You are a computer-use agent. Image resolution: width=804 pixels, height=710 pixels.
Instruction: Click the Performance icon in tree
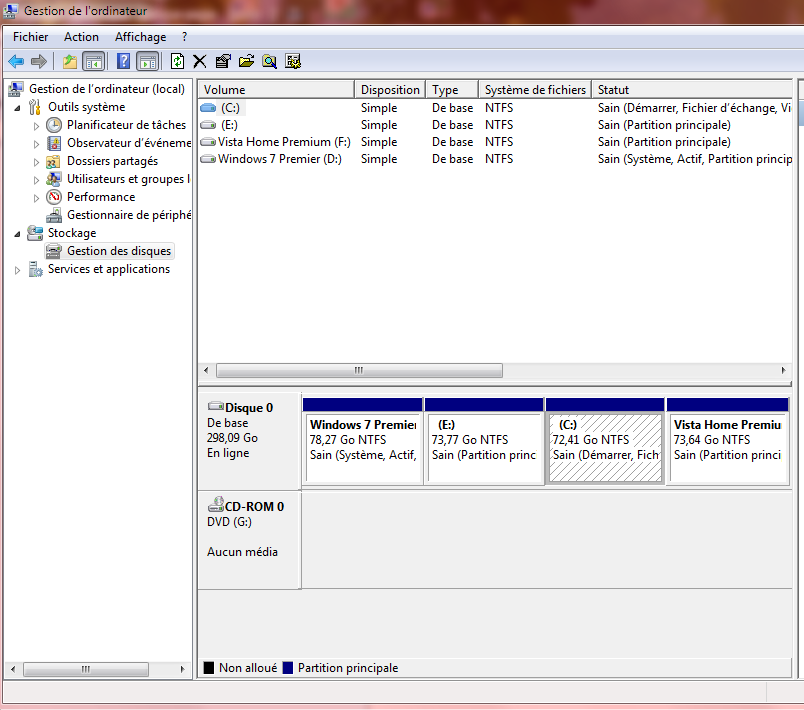54,197
